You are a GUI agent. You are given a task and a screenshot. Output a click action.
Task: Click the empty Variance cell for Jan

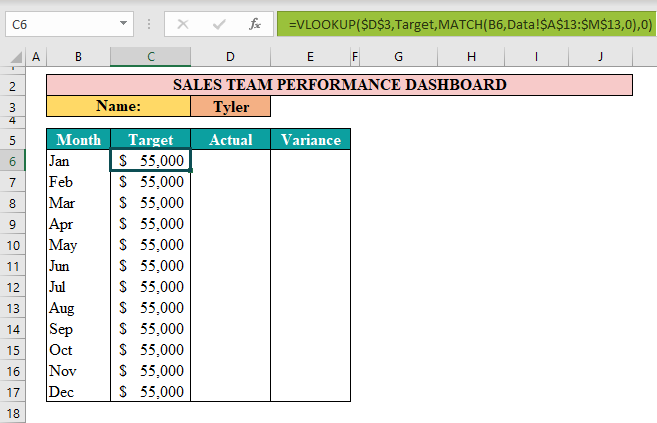point(310,160)
